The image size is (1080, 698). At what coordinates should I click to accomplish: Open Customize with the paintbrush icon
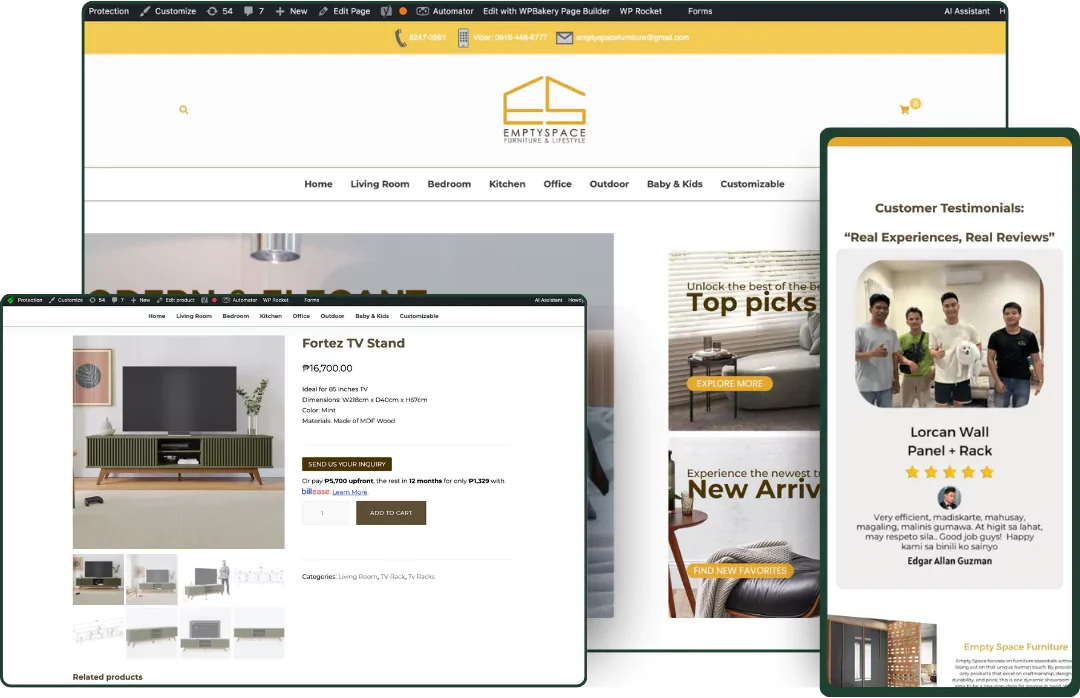(x=168, y=11)
